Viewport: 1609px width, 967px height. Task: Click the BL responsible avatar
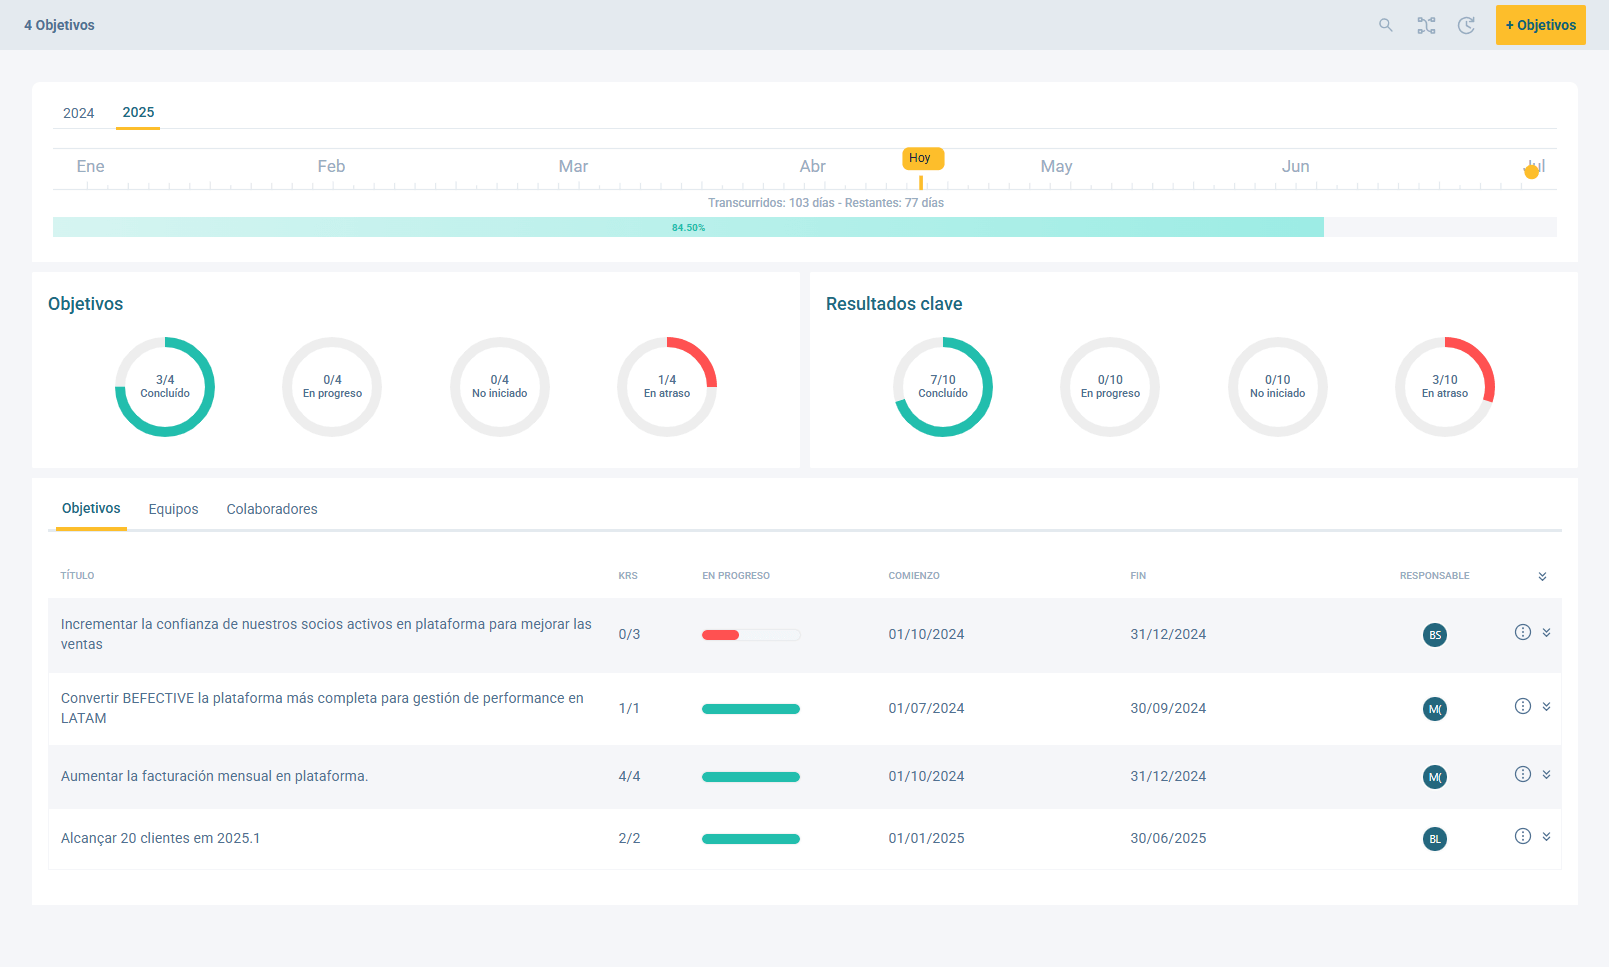pos(1434,839)
